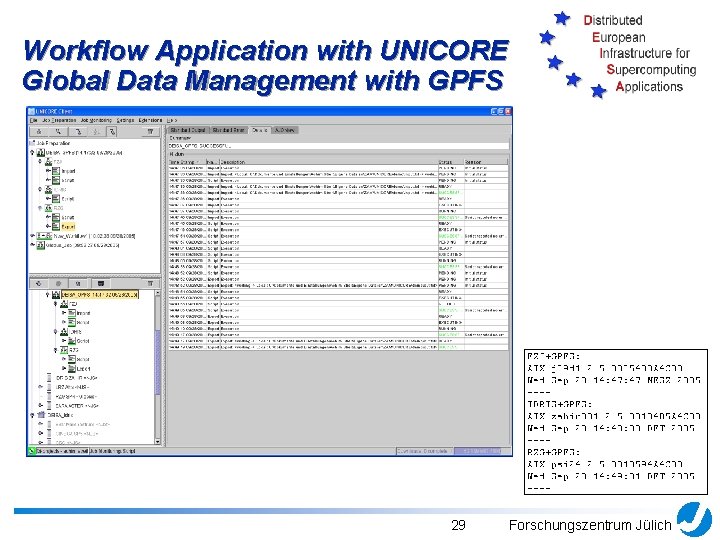The width and height of the screenshot is (720, 540).
Task: Sort table by Description column
Action: click(328, 162)
